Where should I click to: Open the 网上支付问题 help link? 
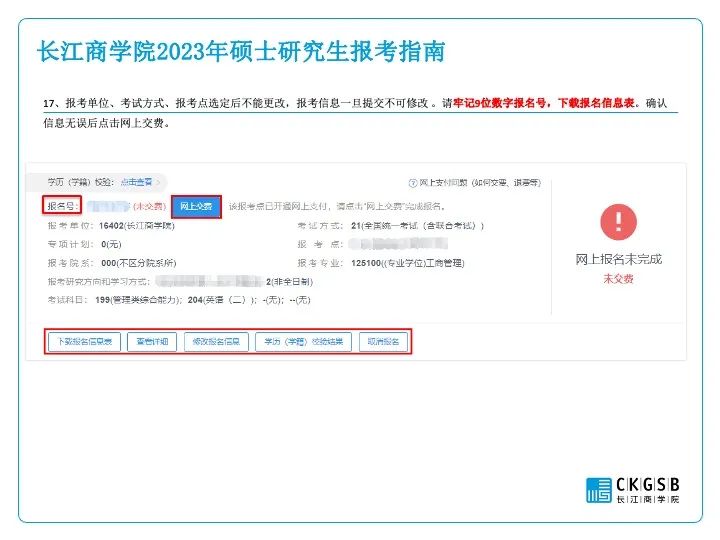click(x=480, y=183)
